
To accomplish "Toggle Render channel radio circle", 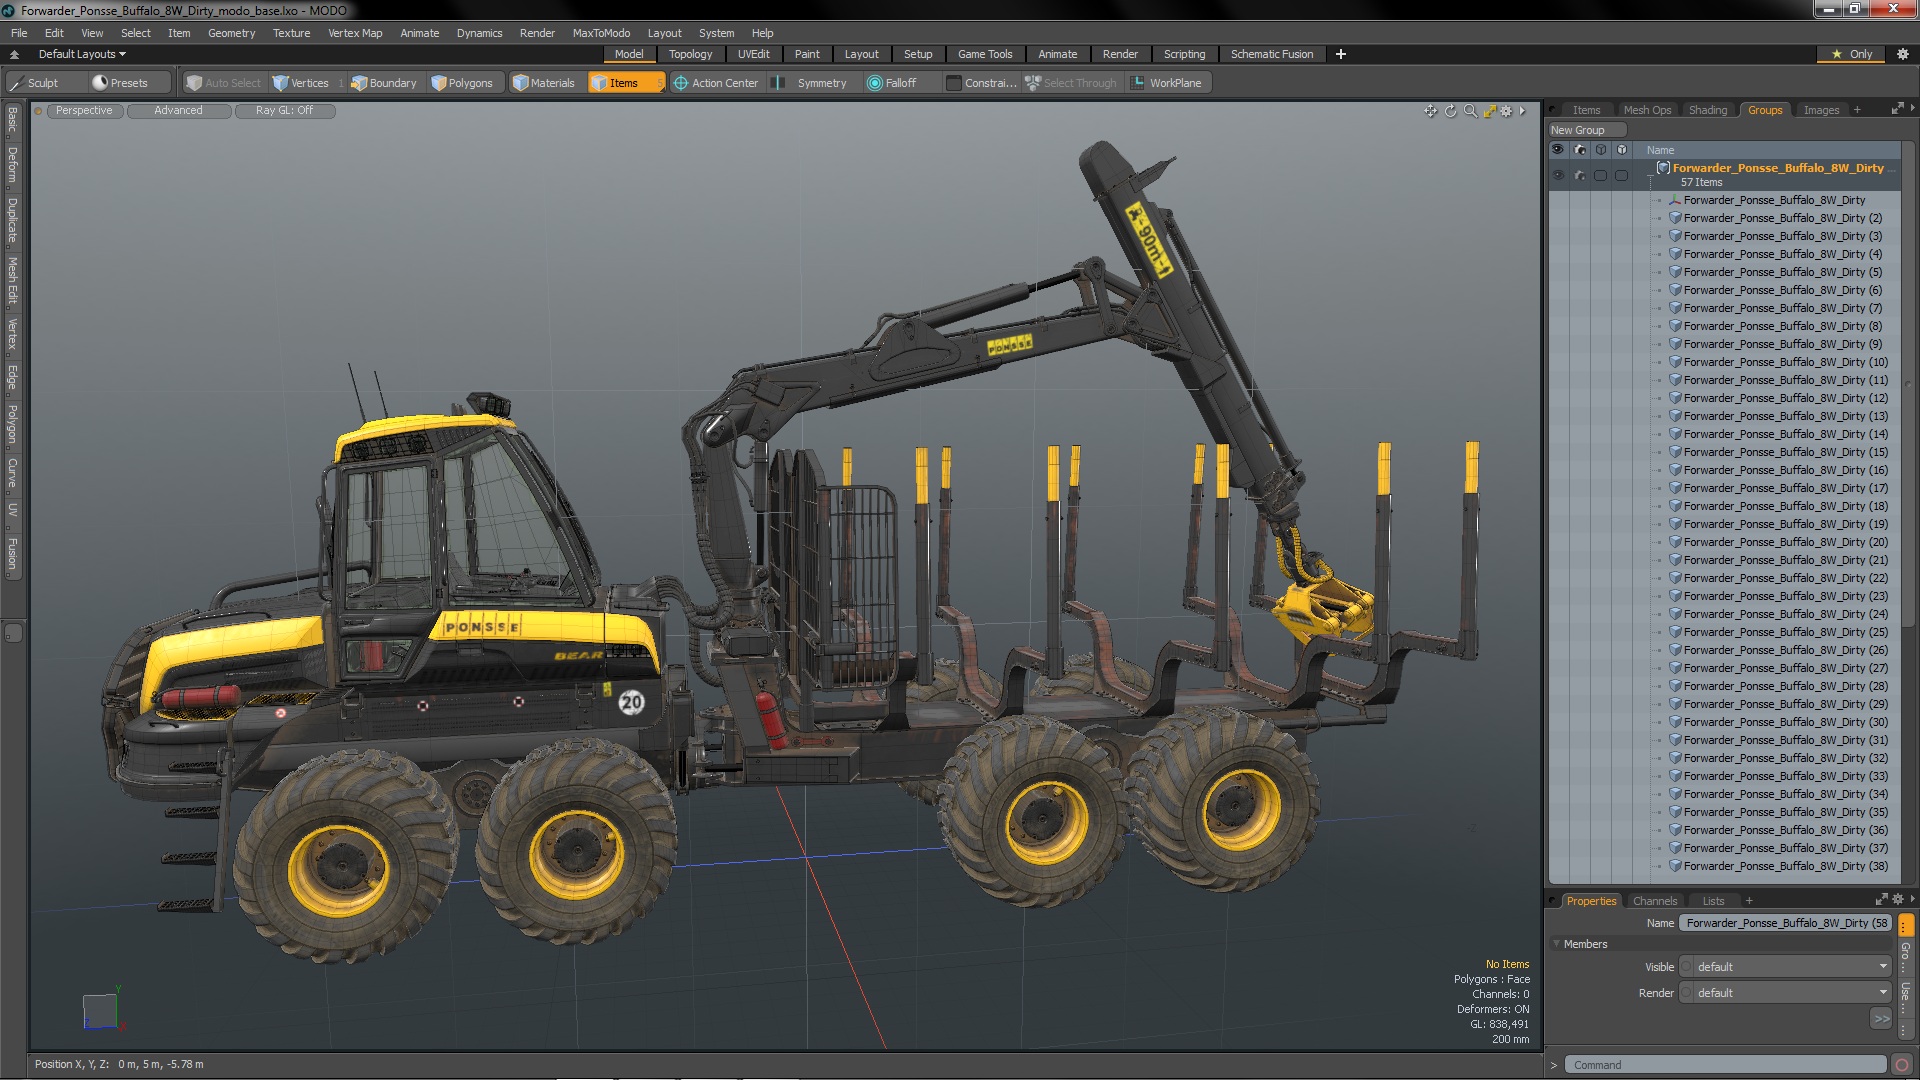I will tap(1687, 993).
